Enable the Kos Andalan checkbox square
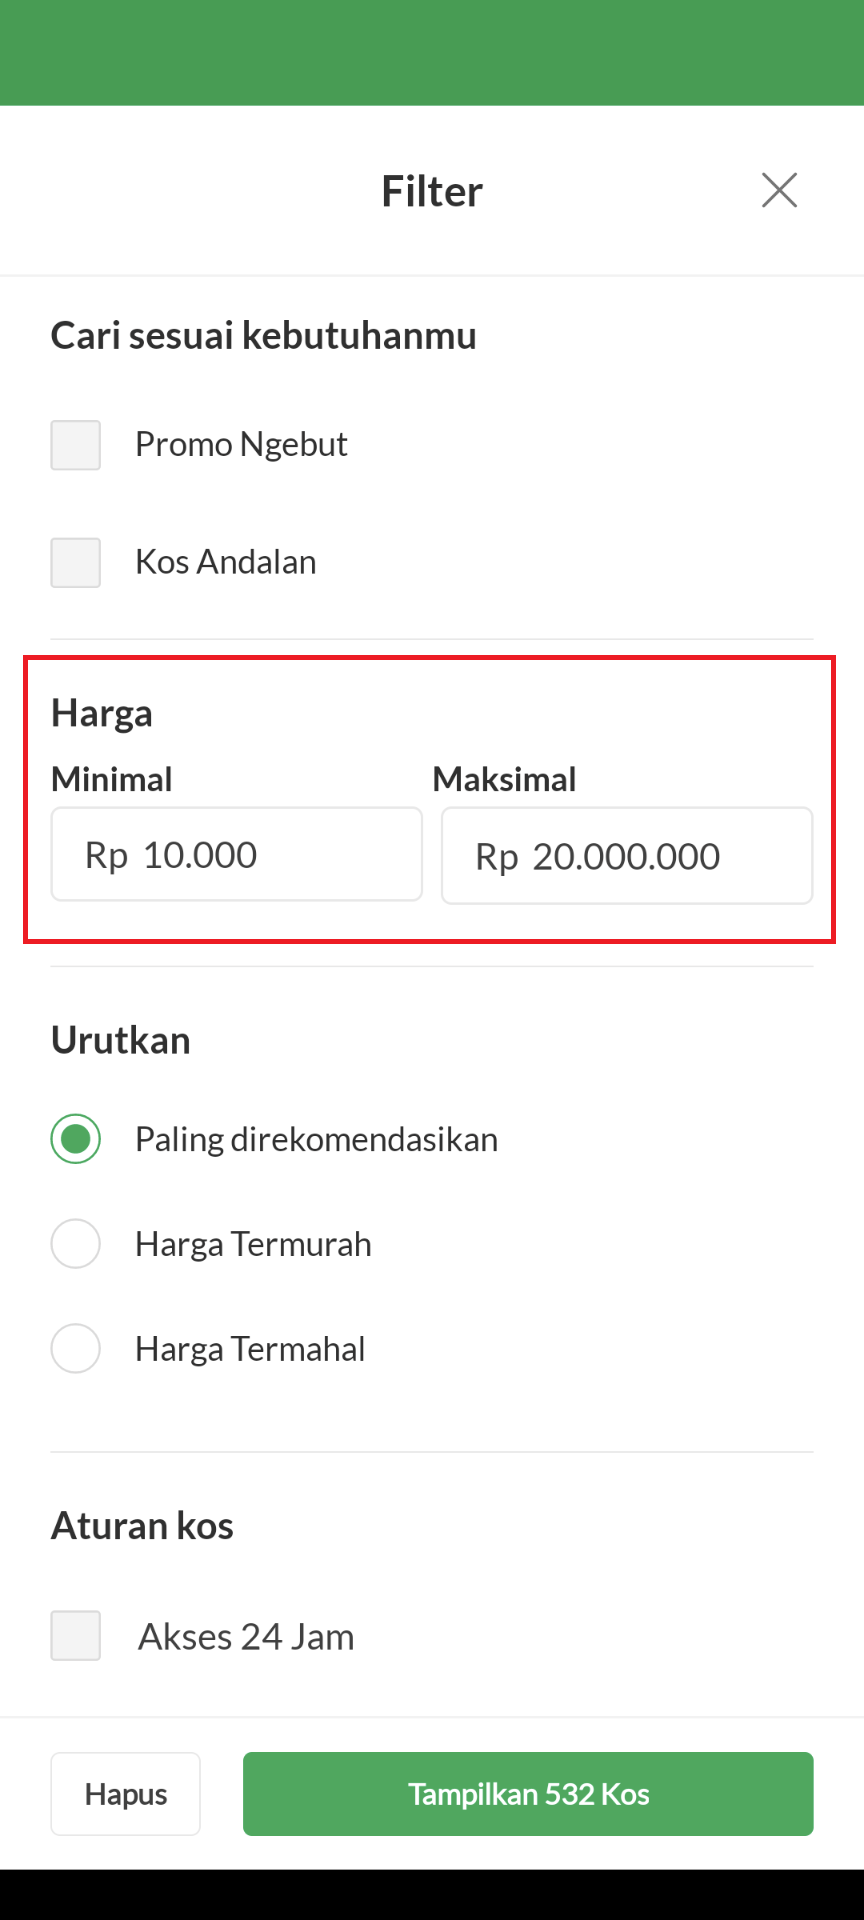Viewport: 864px width, 1920px height. click(x=76, y=563)
